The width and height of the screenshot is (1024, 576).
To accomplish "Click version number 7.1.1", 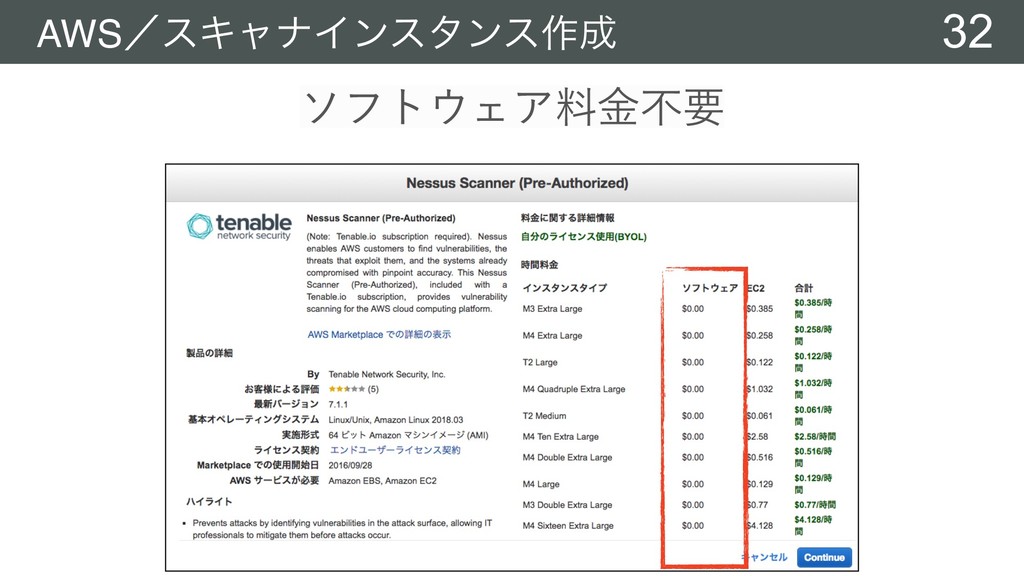I will pyautogui.click(x=338, y=405).
